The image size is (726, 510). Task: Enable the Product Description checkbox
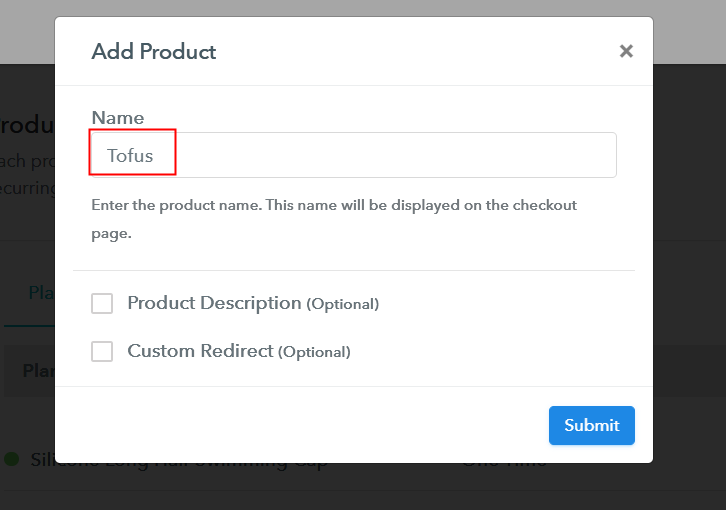(102, 304)
